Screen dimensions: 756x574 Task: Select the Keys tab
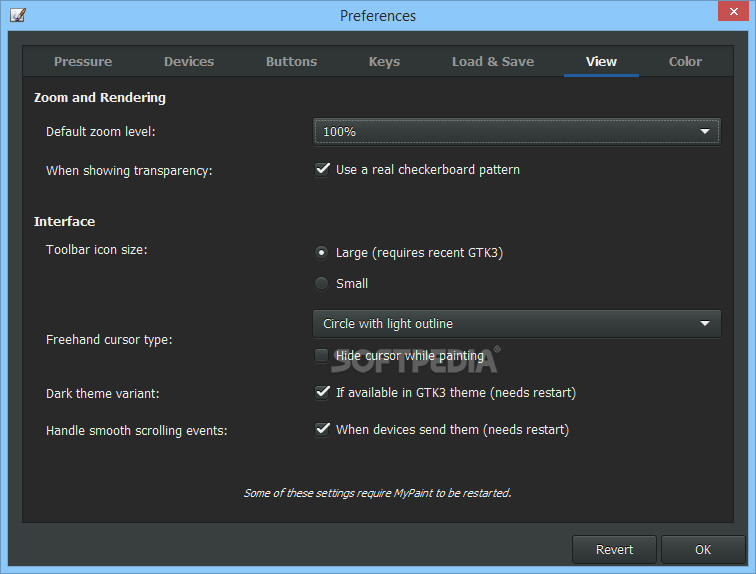coord(384,62)
